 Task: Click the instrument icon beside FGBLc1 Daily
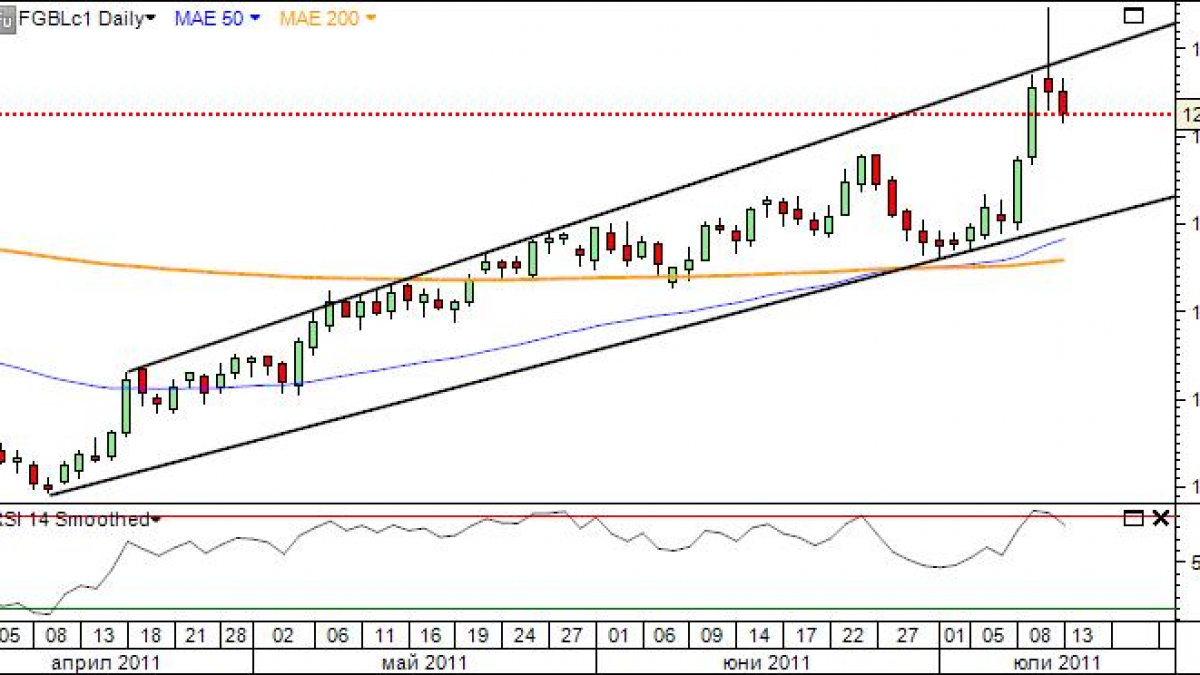tap(5, 18)
